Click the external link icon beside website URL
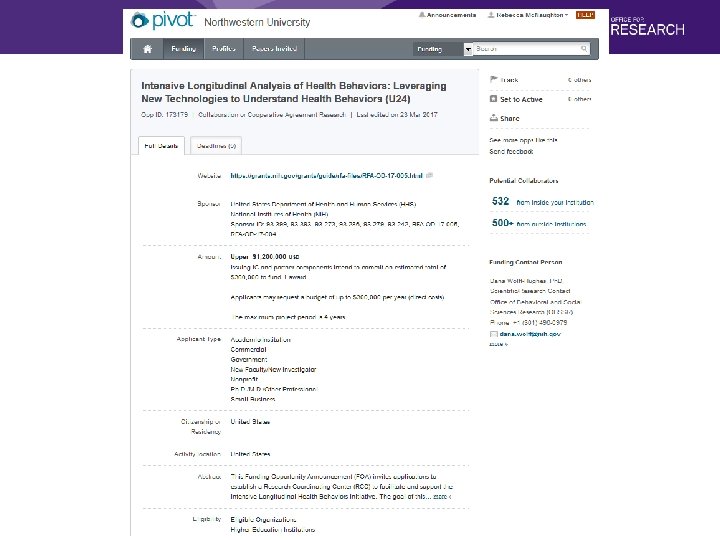This screenshot has height=540, width=720. point(429,175)
